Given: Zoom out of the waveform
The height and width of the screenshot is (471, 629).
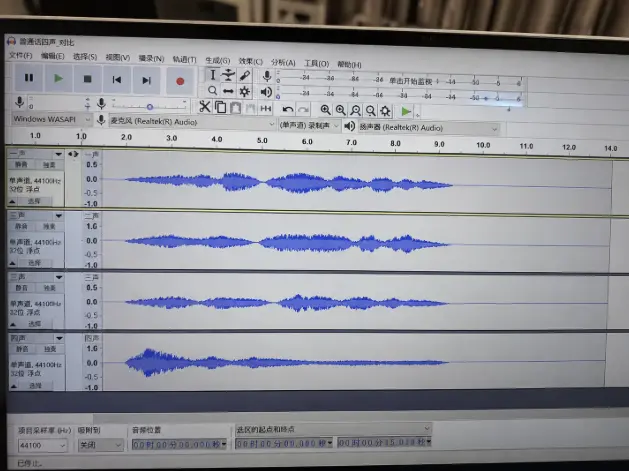Looking at the screenshot, I should click(x=341, y=110).
